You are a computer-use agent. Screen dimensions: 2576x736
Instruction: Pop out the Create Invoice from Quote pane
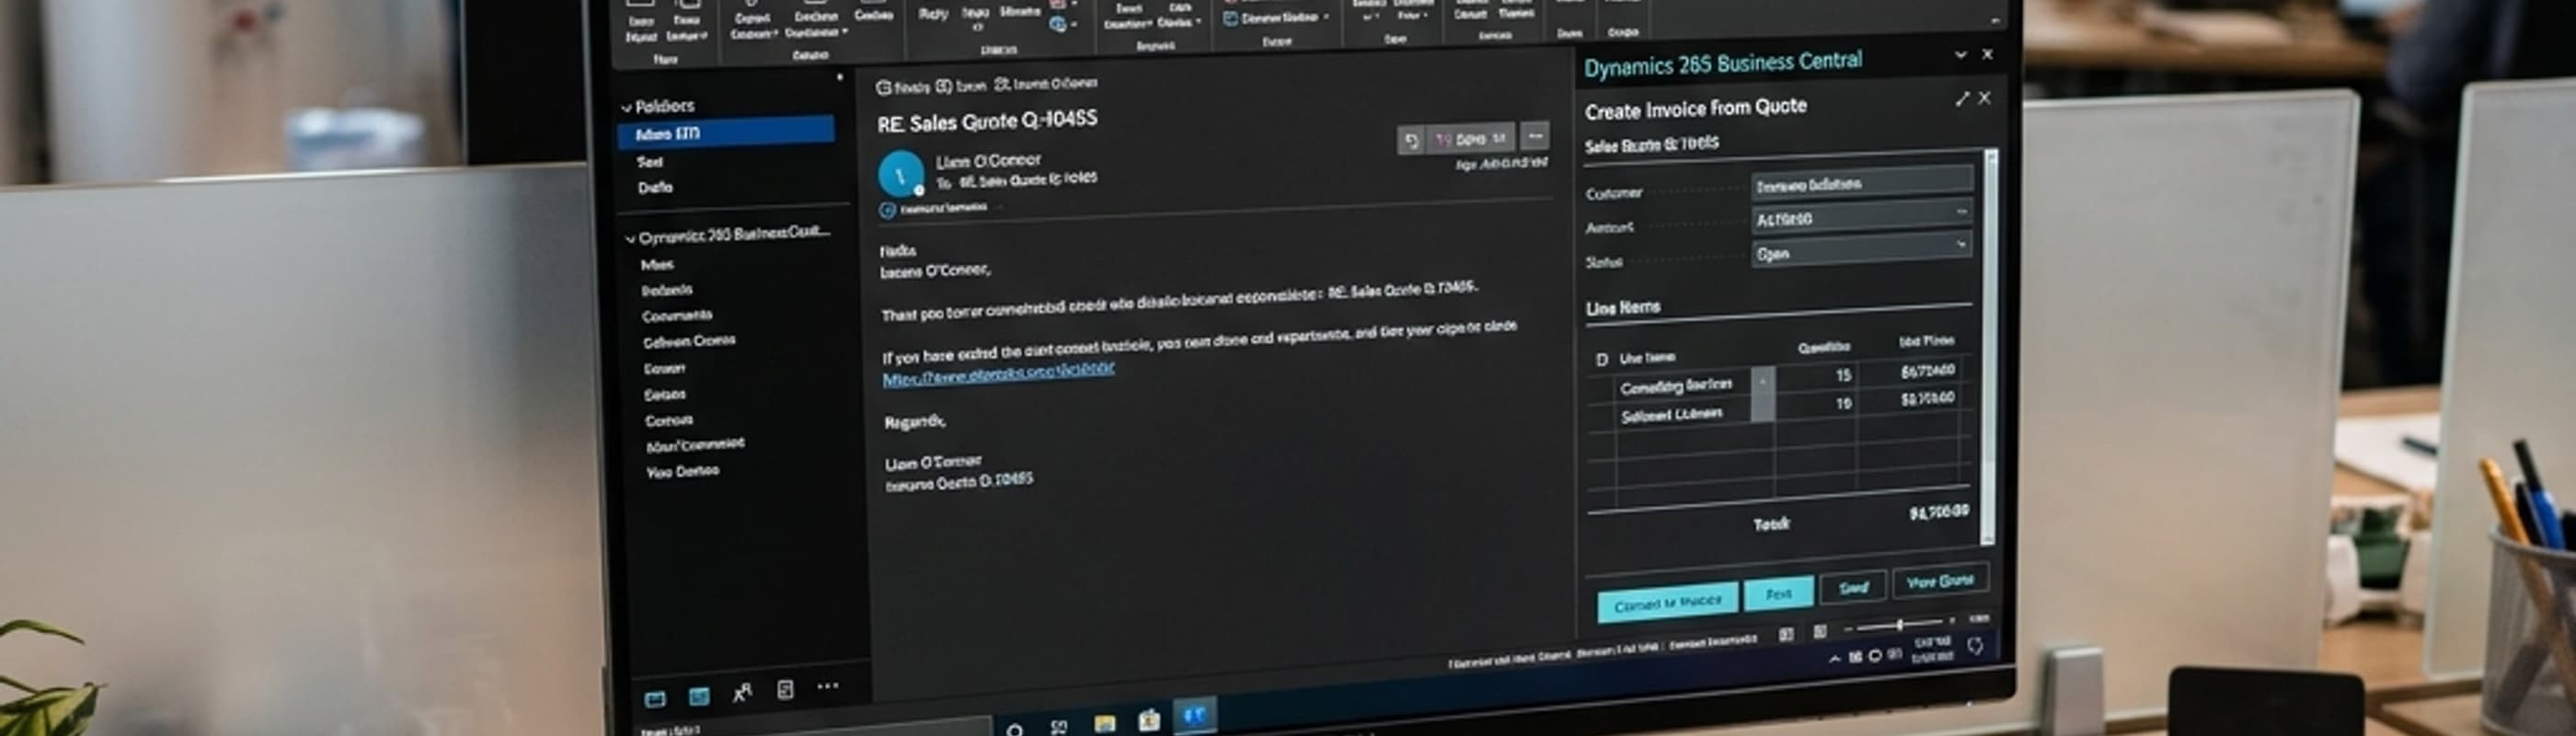pyautogui.click(x=1962, y=99)
